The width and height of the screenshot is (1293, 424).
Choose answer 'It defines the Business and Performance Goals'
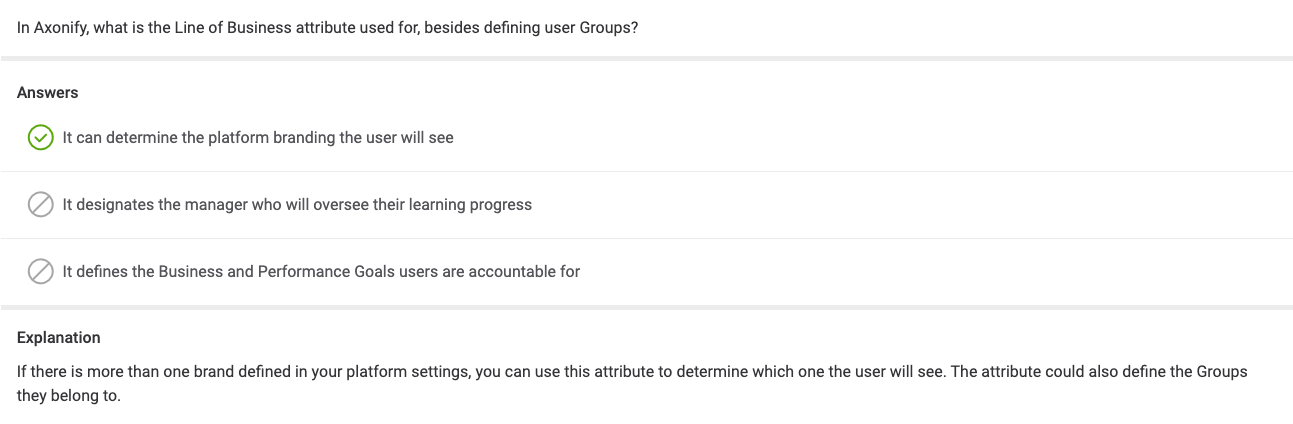[x=321, y=272]
